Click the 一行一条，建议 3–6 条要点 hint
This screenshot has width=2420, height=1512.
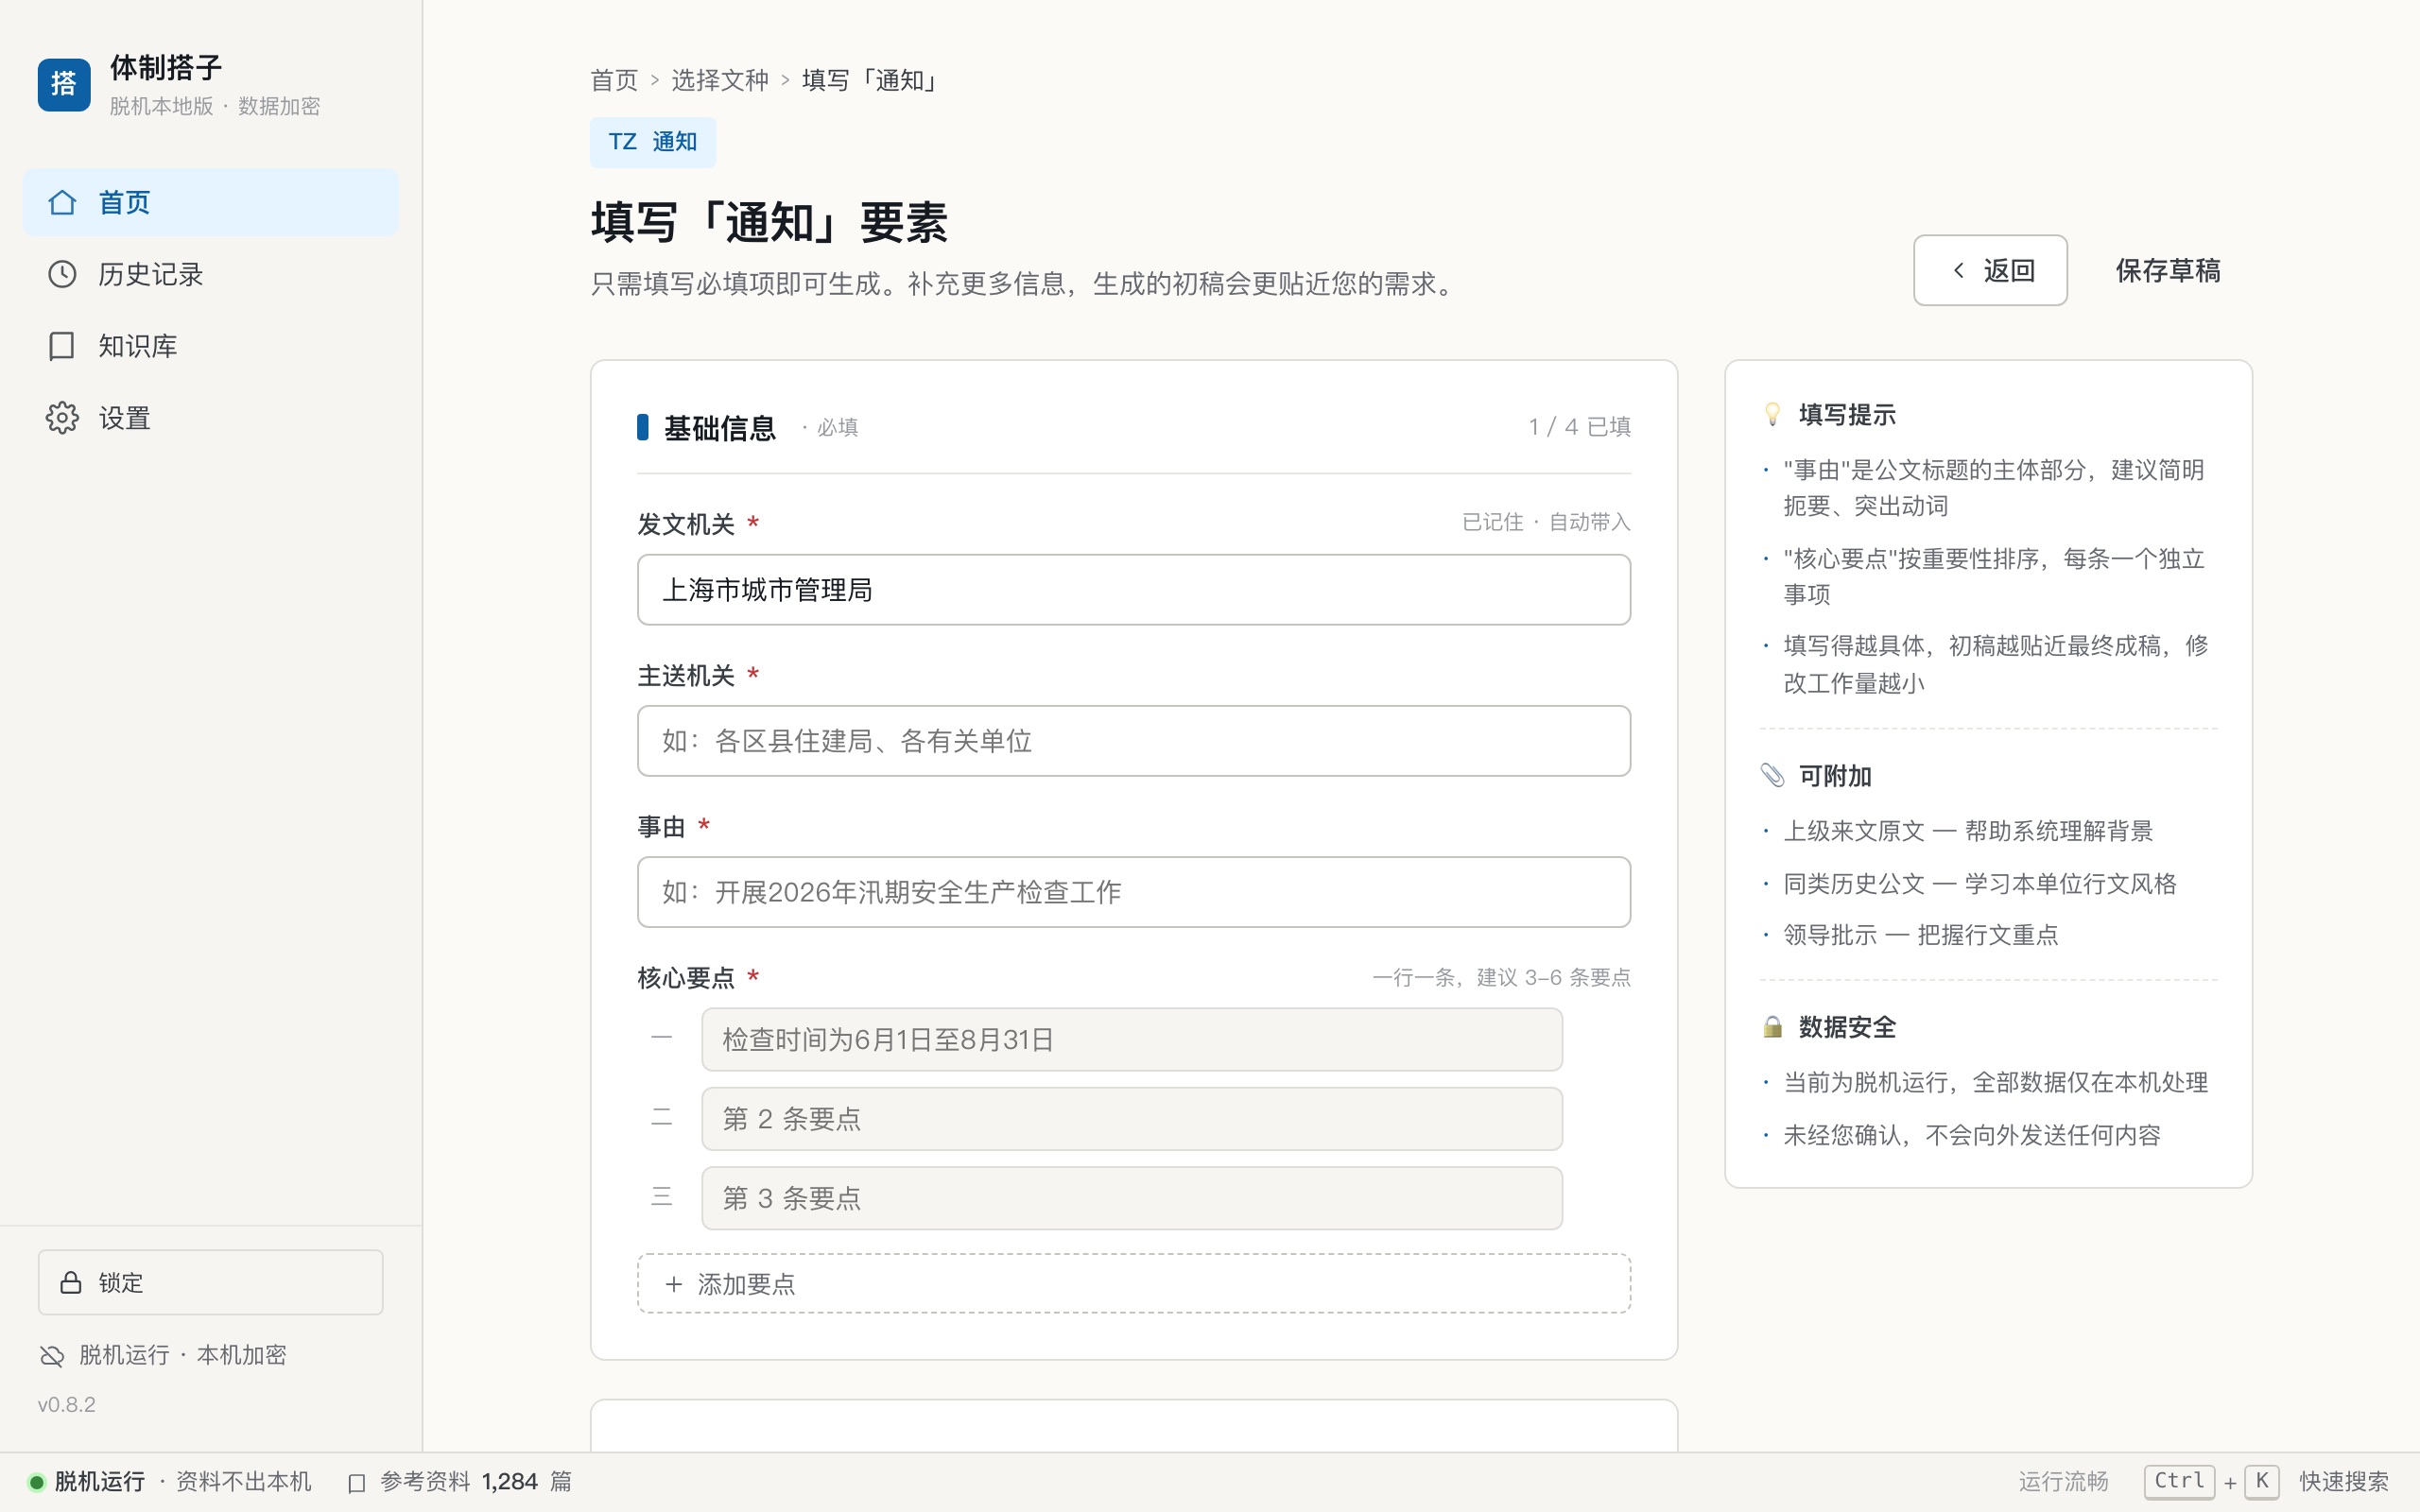coord(1502,978)
